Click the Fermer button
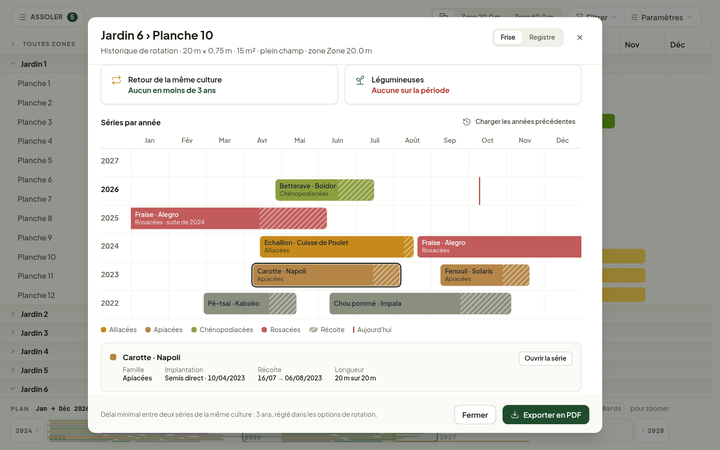This screenshot has height=450, width=720. tap(475, 415)
